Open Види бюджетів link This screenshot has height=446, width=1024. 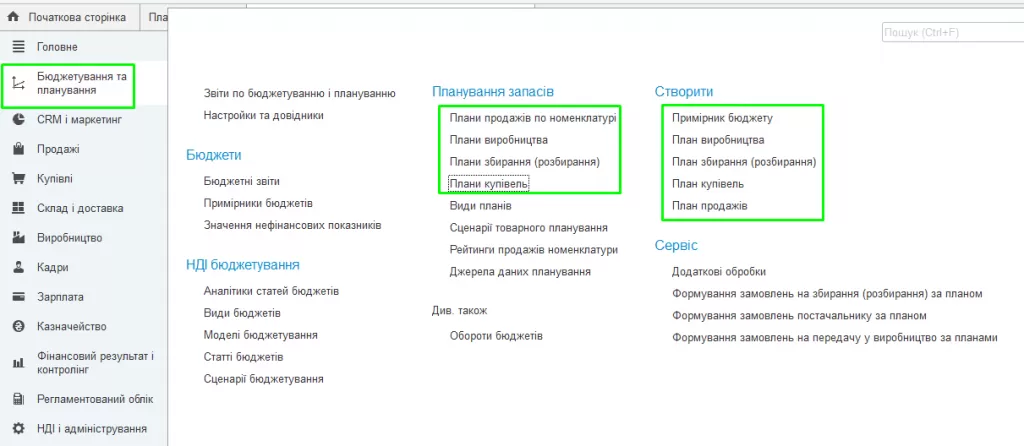click(242, 313)
